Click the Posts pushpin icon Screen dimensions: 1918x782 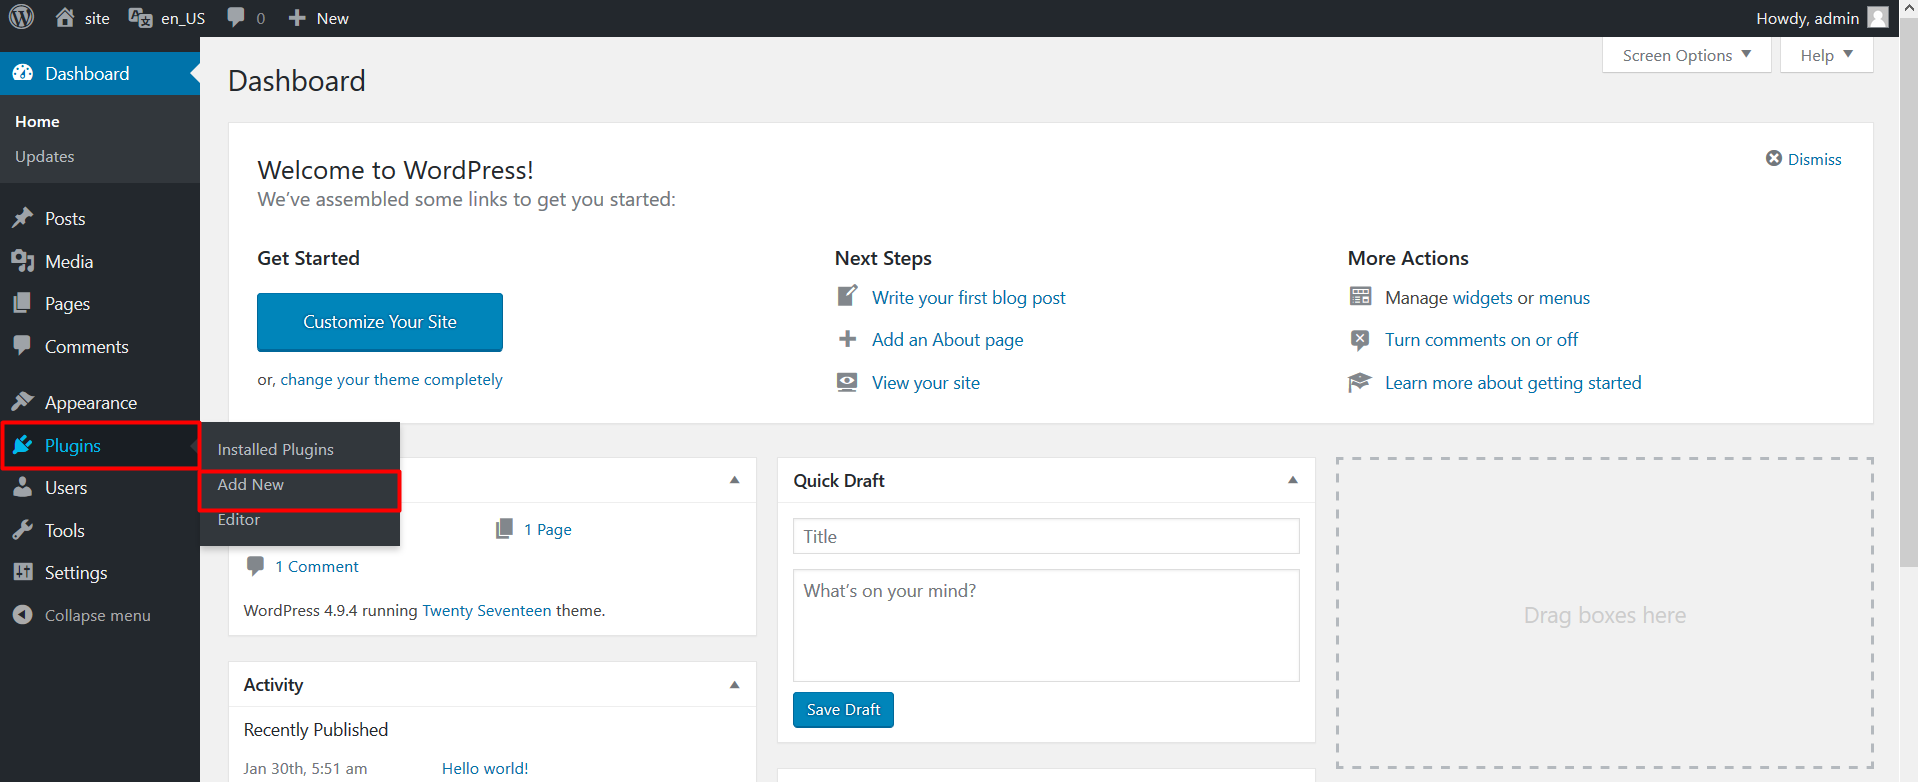pyautogui.click(x=22, y=218)
